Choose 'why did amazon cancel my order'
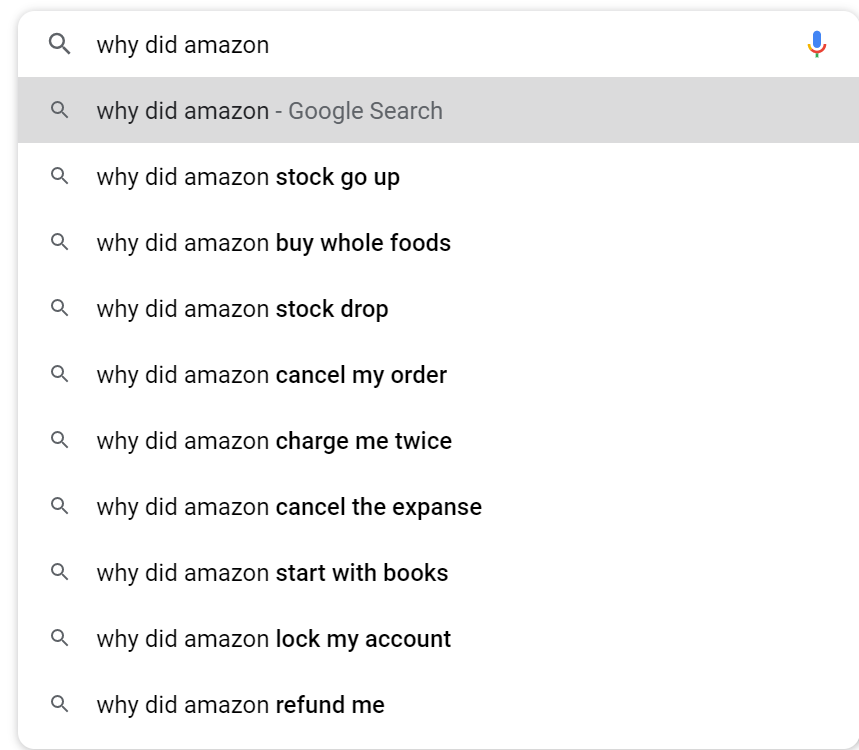Screen dimensions: 859x750 (438, 374)
